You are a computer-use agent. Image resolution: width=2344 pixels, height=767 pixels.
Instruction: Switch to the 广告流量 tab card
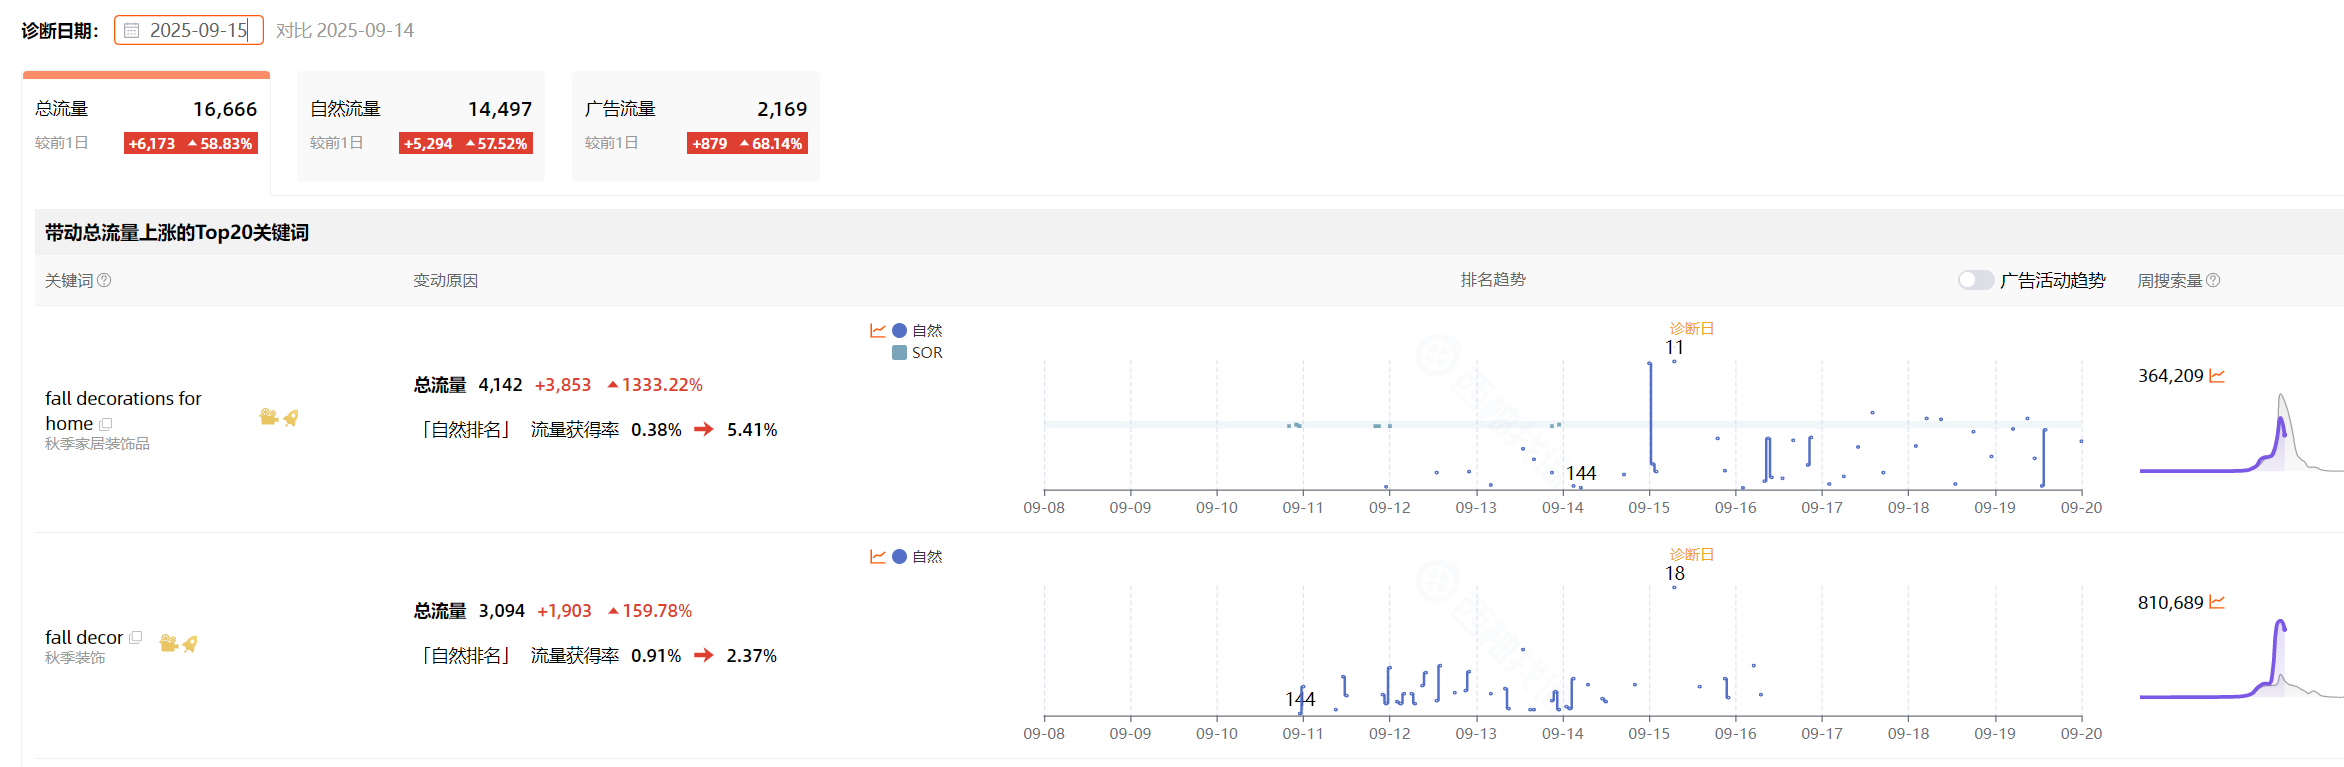(695, 125)
